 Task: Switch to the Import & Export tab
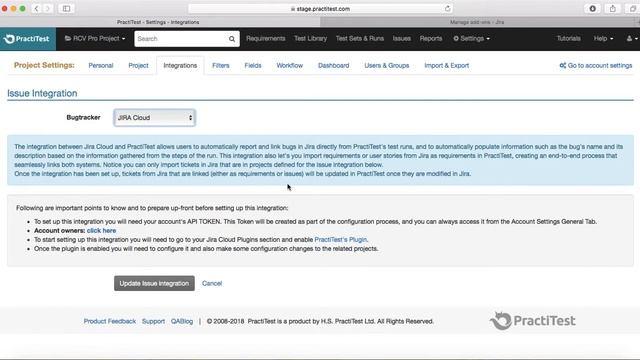447,66
